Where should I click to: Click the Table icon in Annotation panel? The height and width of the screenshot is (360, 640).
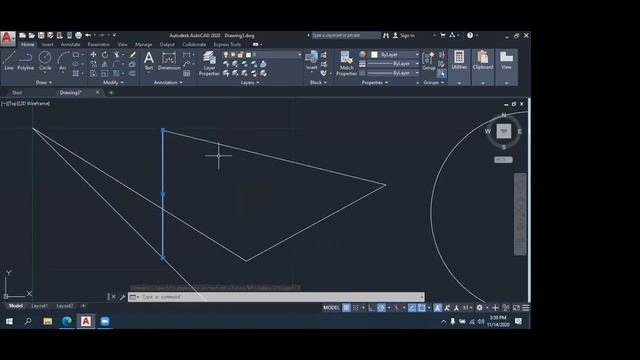[x=187, y=73]
